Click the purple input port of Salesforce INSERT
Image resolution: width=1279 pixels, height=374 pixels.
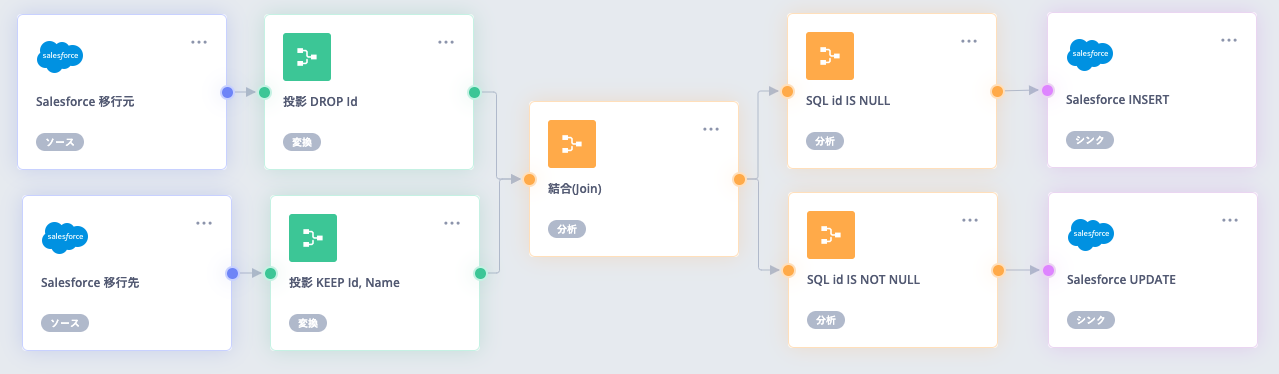(1047, 91)
